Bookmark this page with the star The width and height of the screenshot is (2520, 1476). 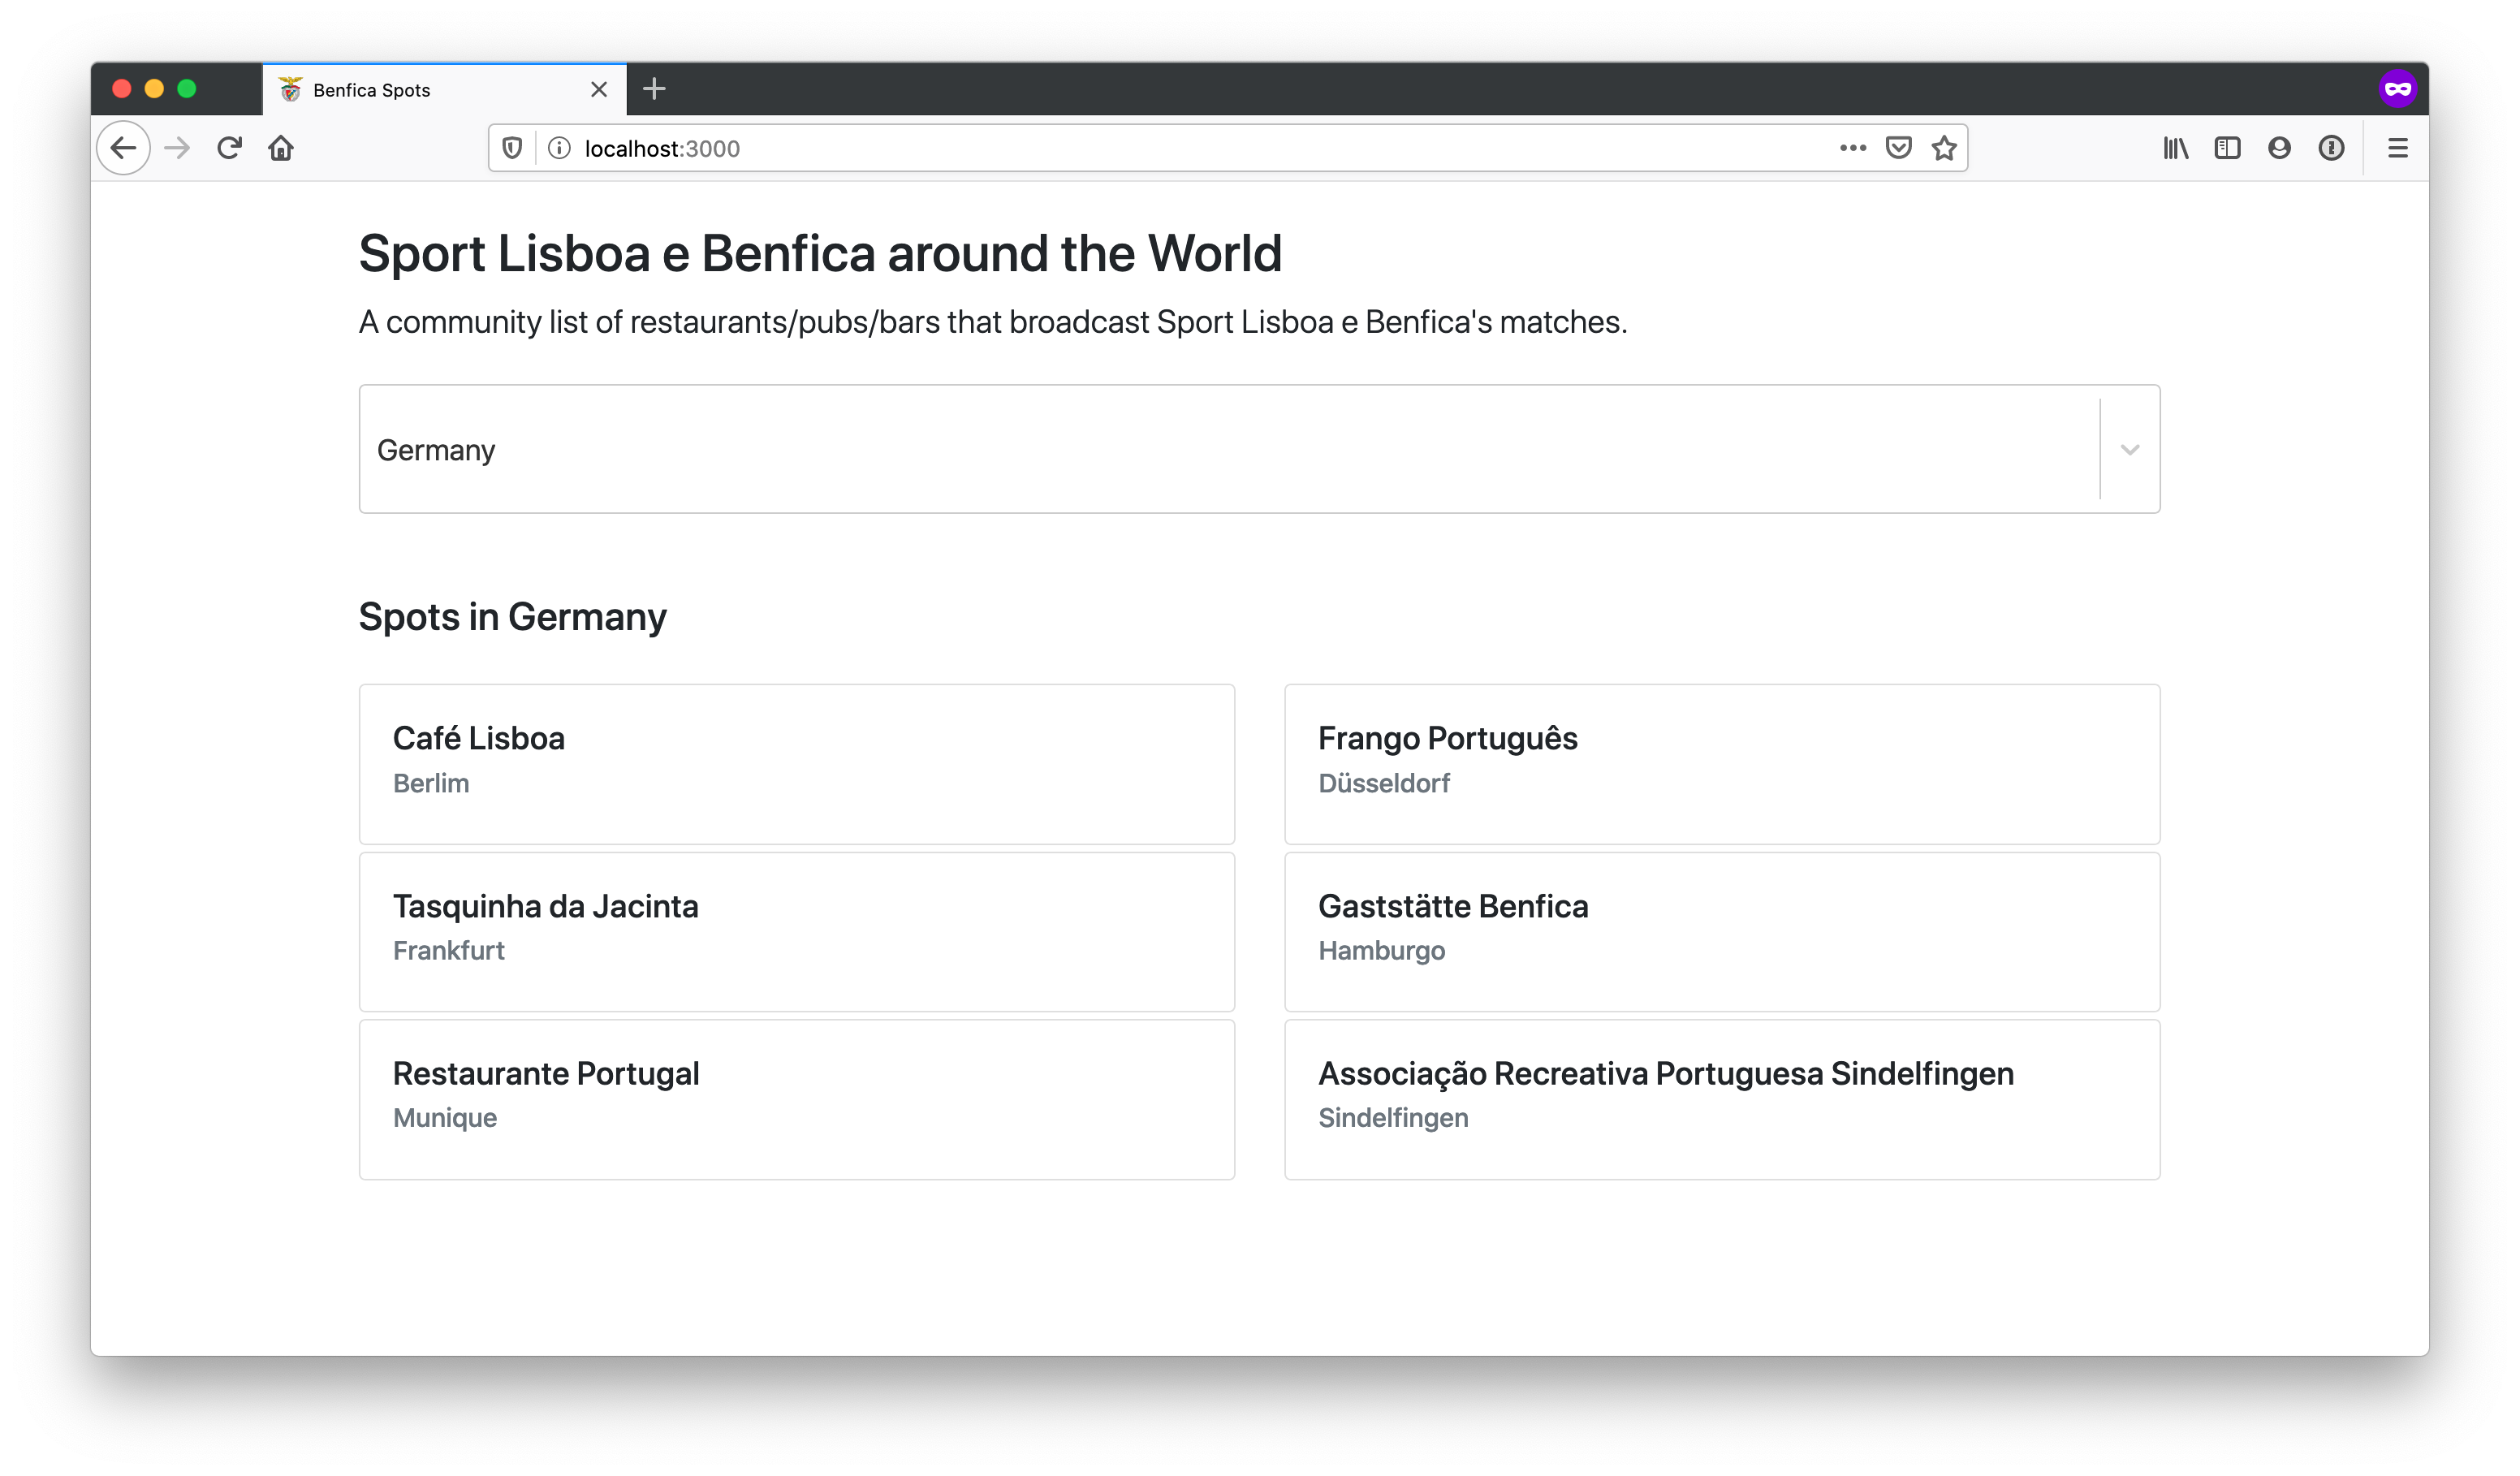click(x=1944, y=148)
